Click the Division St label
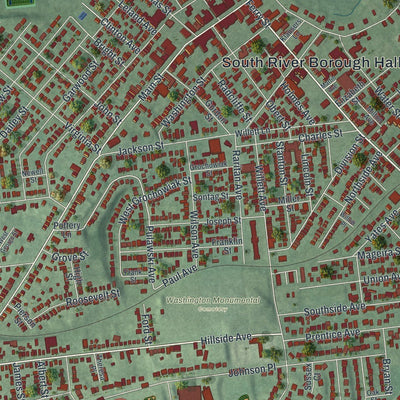 click(x=350, y=155)
